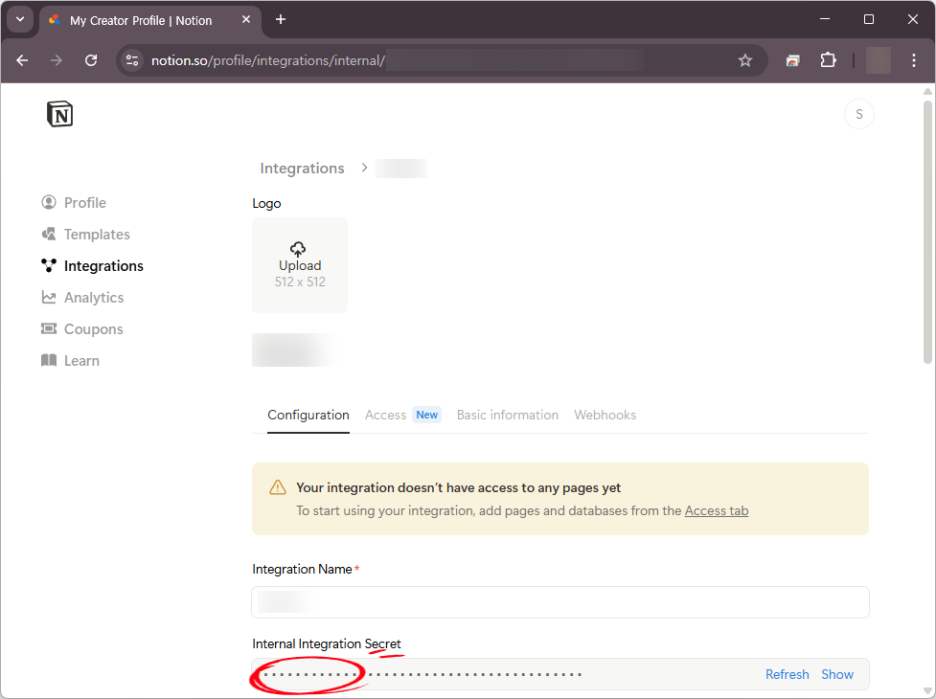Screen dimensions: 936x699
Task: Maximize the browser window
Action: click(x=869, y=19)
